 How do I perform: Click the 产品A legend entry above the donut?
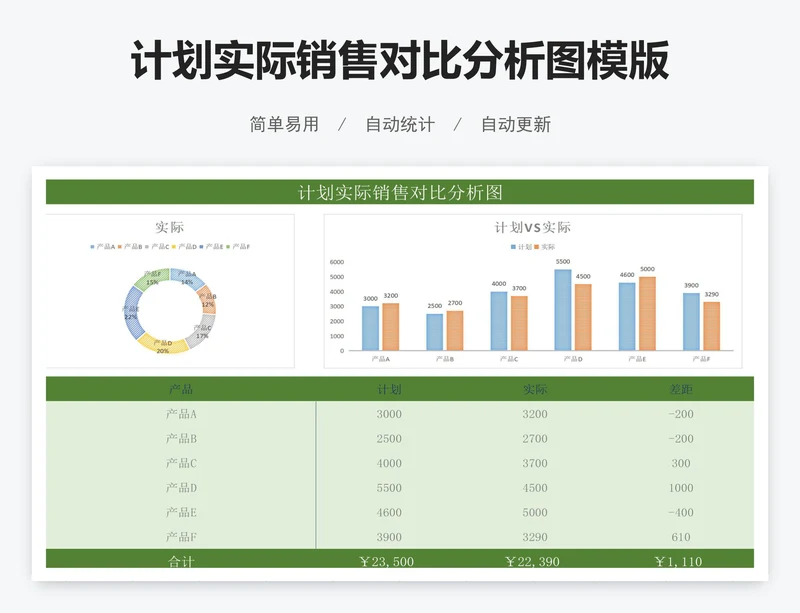[x=103, y=247]
